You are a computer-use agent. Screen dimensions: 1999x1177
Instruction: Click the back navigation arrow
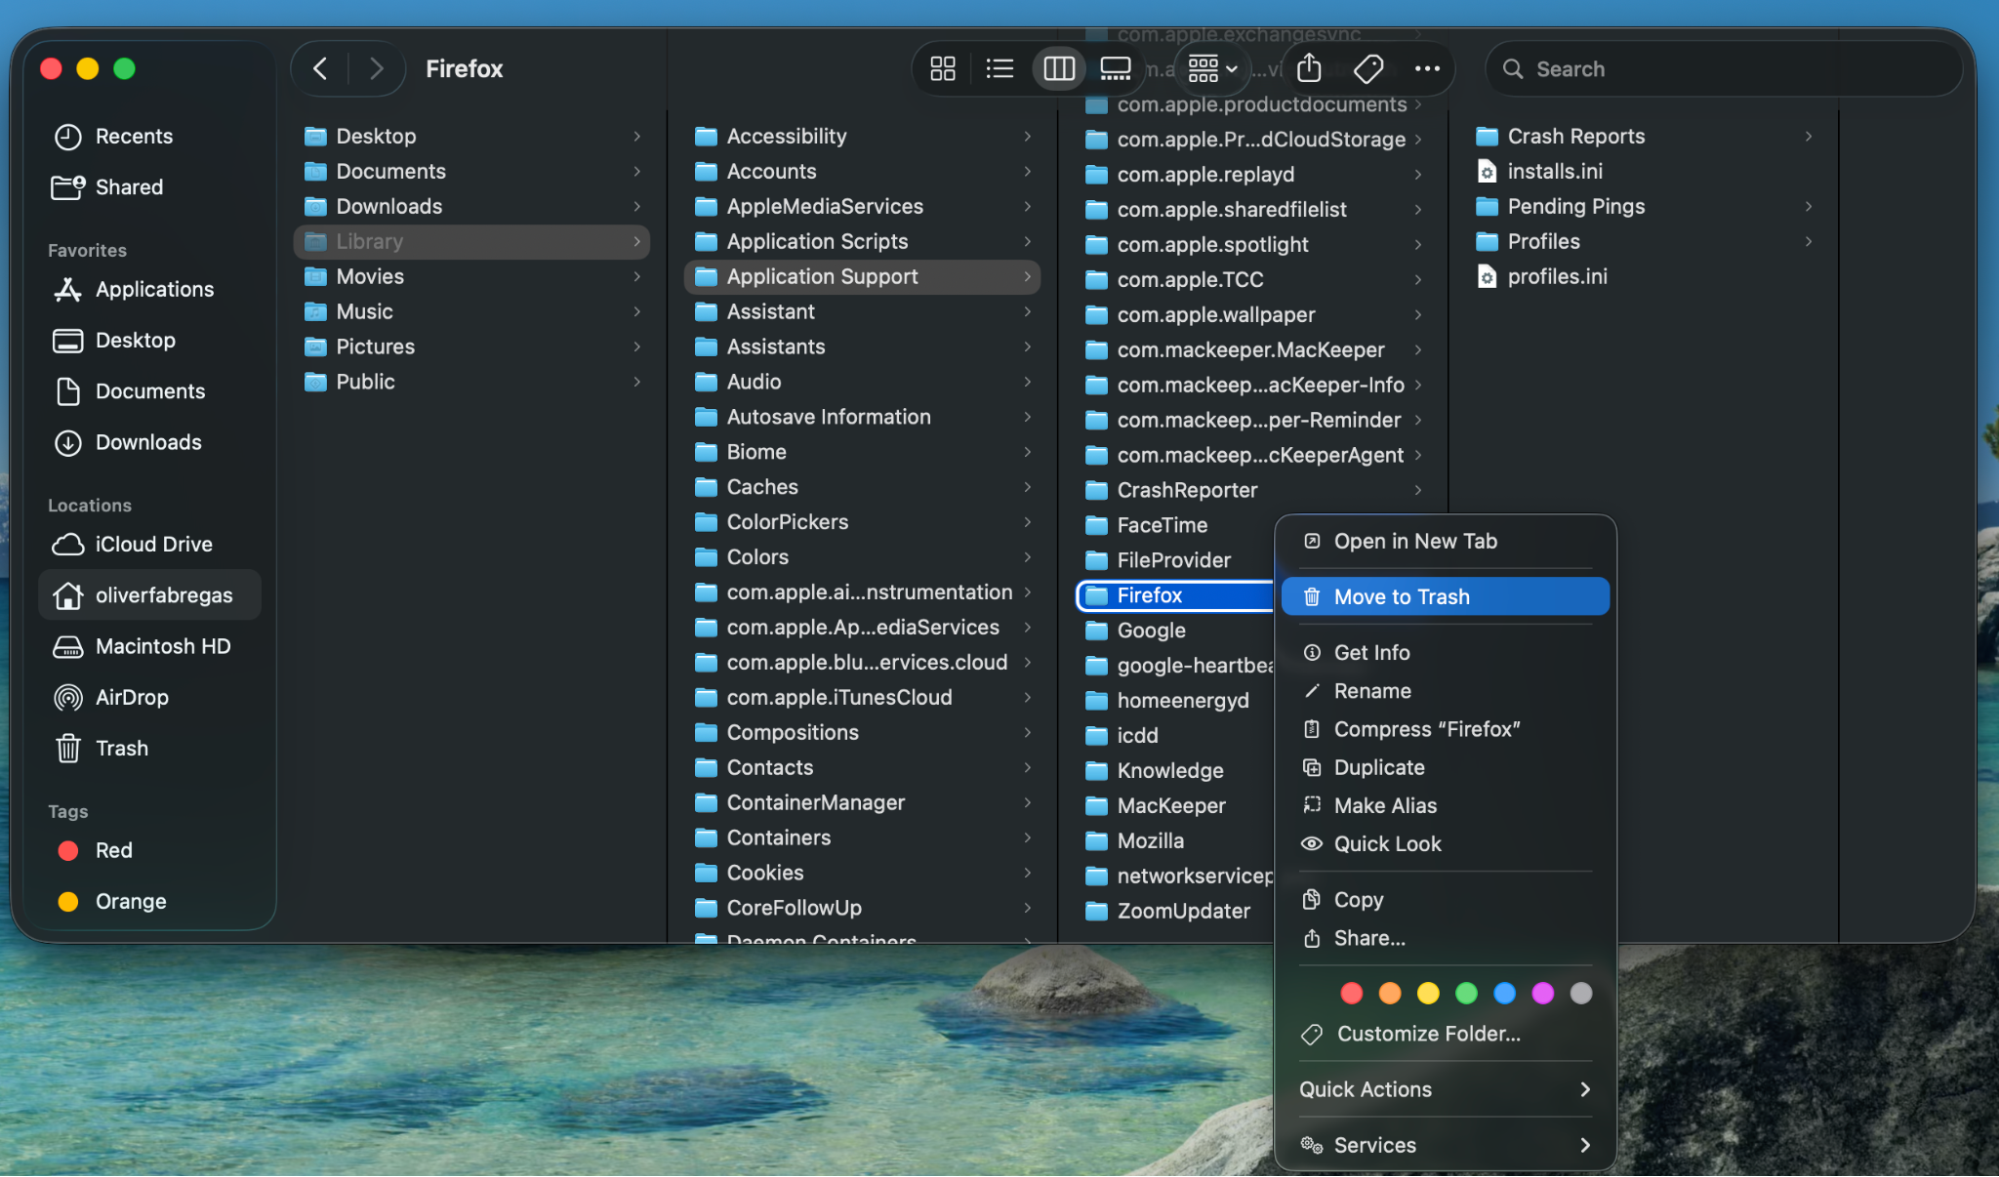[x=319, y=68]
